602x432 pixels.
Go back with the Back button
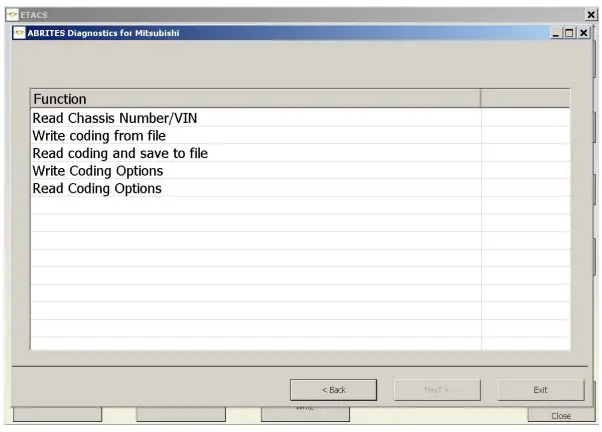pos(333,390)
